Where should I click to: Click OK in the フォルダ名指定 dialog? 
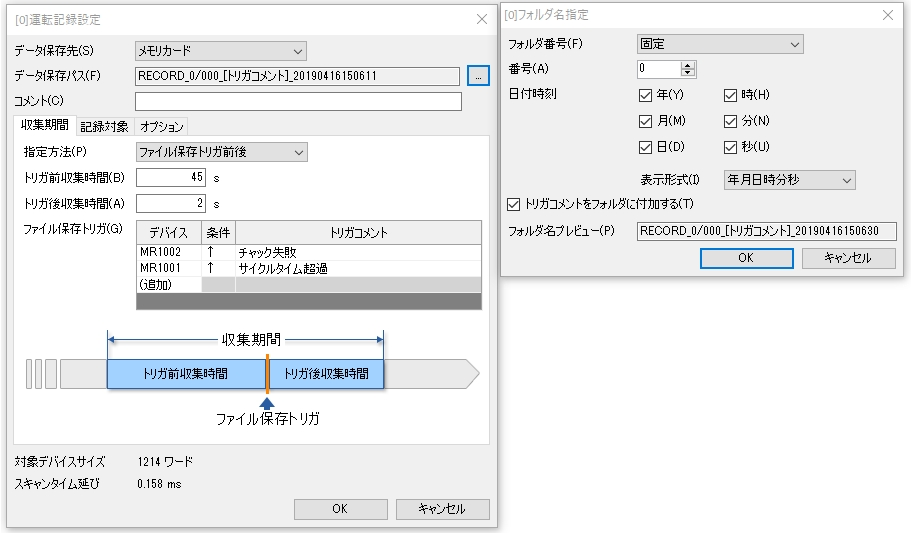[747, 257]
